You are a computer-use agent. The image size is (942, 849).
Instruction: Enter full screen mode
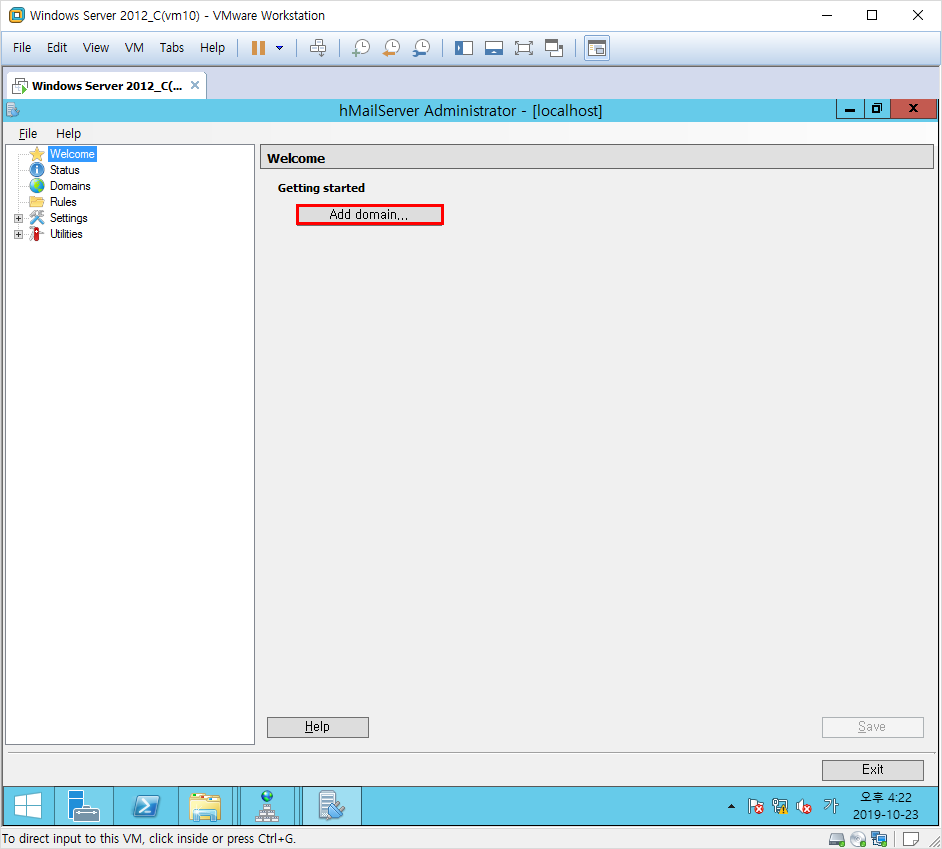524,48
